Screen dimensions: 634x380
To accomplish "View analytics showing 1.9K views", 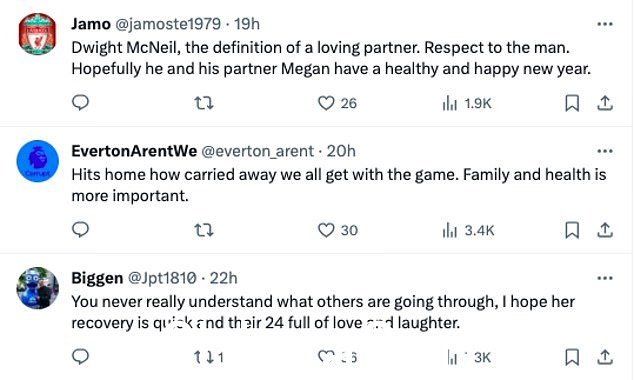I will 467,103.
